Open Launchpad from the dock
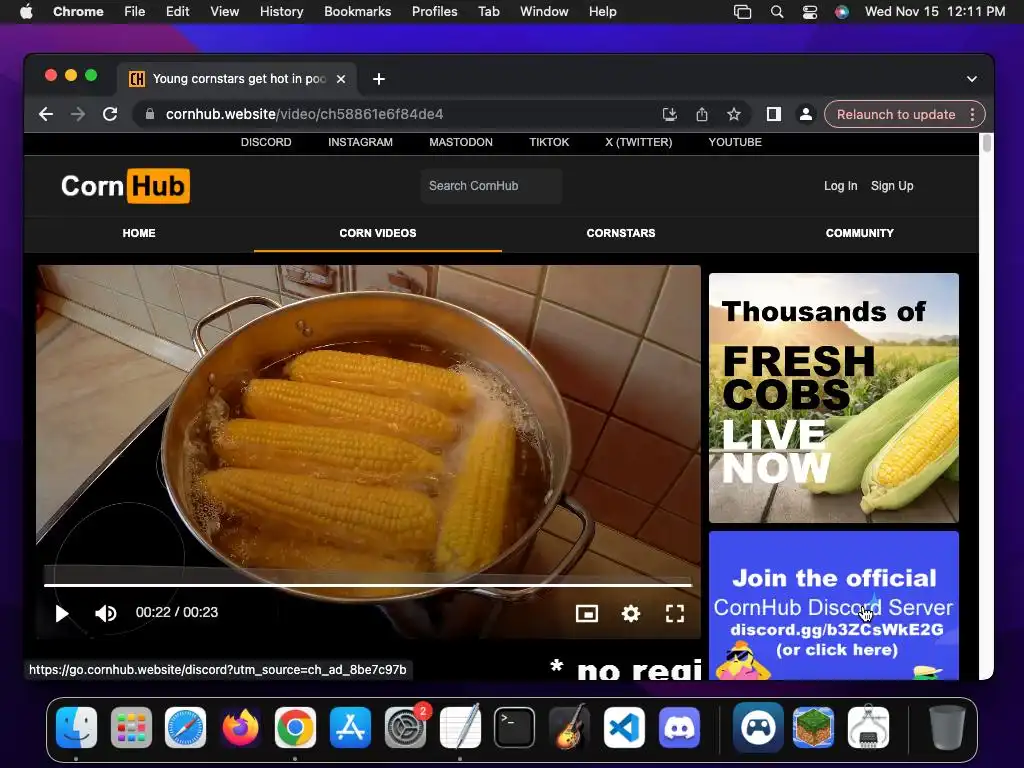Viewport: 1024px width, 768px height. pos(131,728)
